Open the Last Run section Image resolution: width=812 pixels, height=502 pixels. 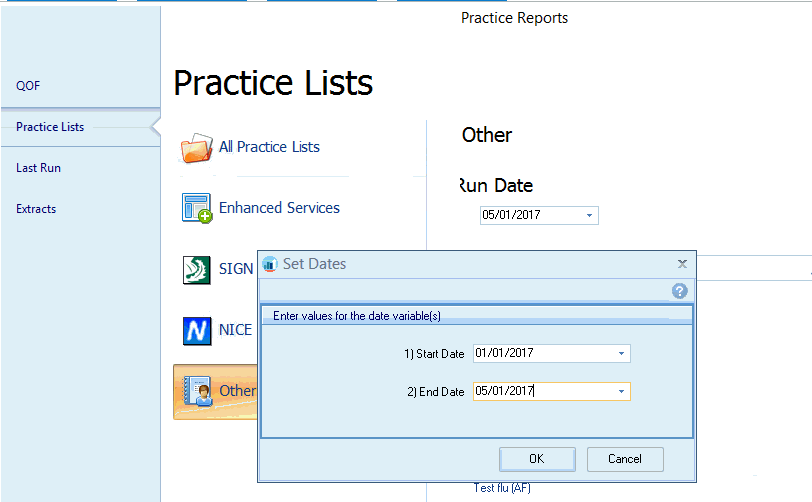tap(38, 168)
